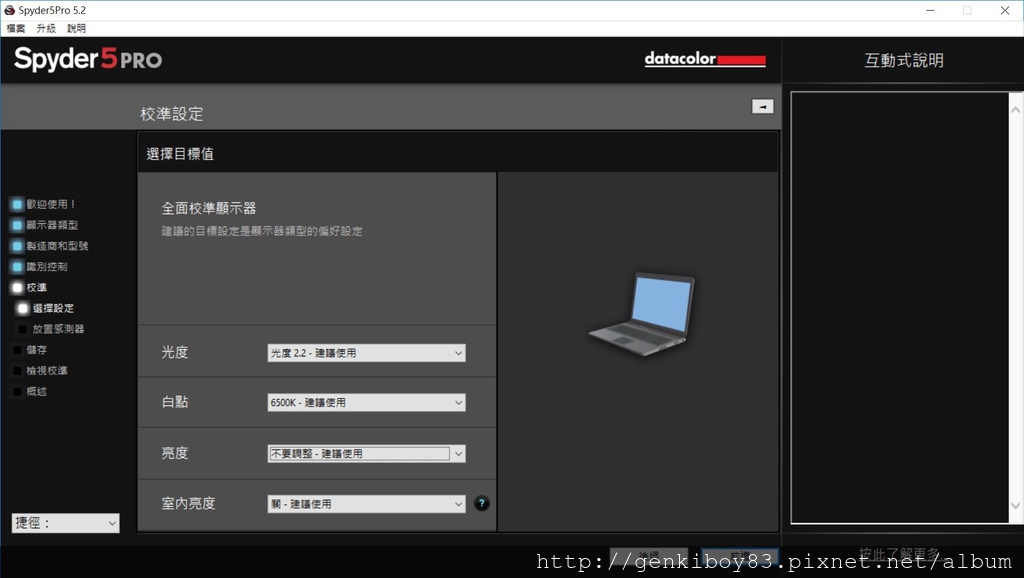The height and width of the screenshot is (578, 1024).
Task: Click the 建議的目標設定 description line
Action: [x=262, y=231]
